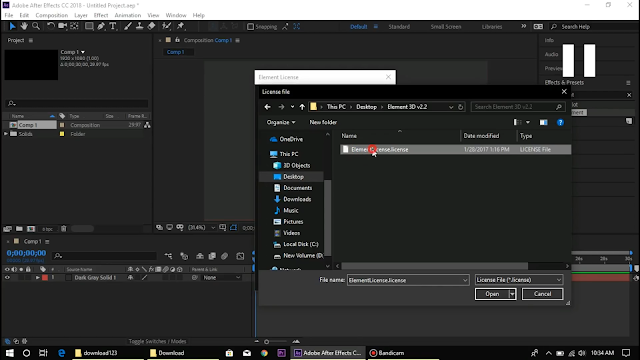Select the Unified Camera tool
The height and width of the screenshot is (360, 640).
(62, 26)
